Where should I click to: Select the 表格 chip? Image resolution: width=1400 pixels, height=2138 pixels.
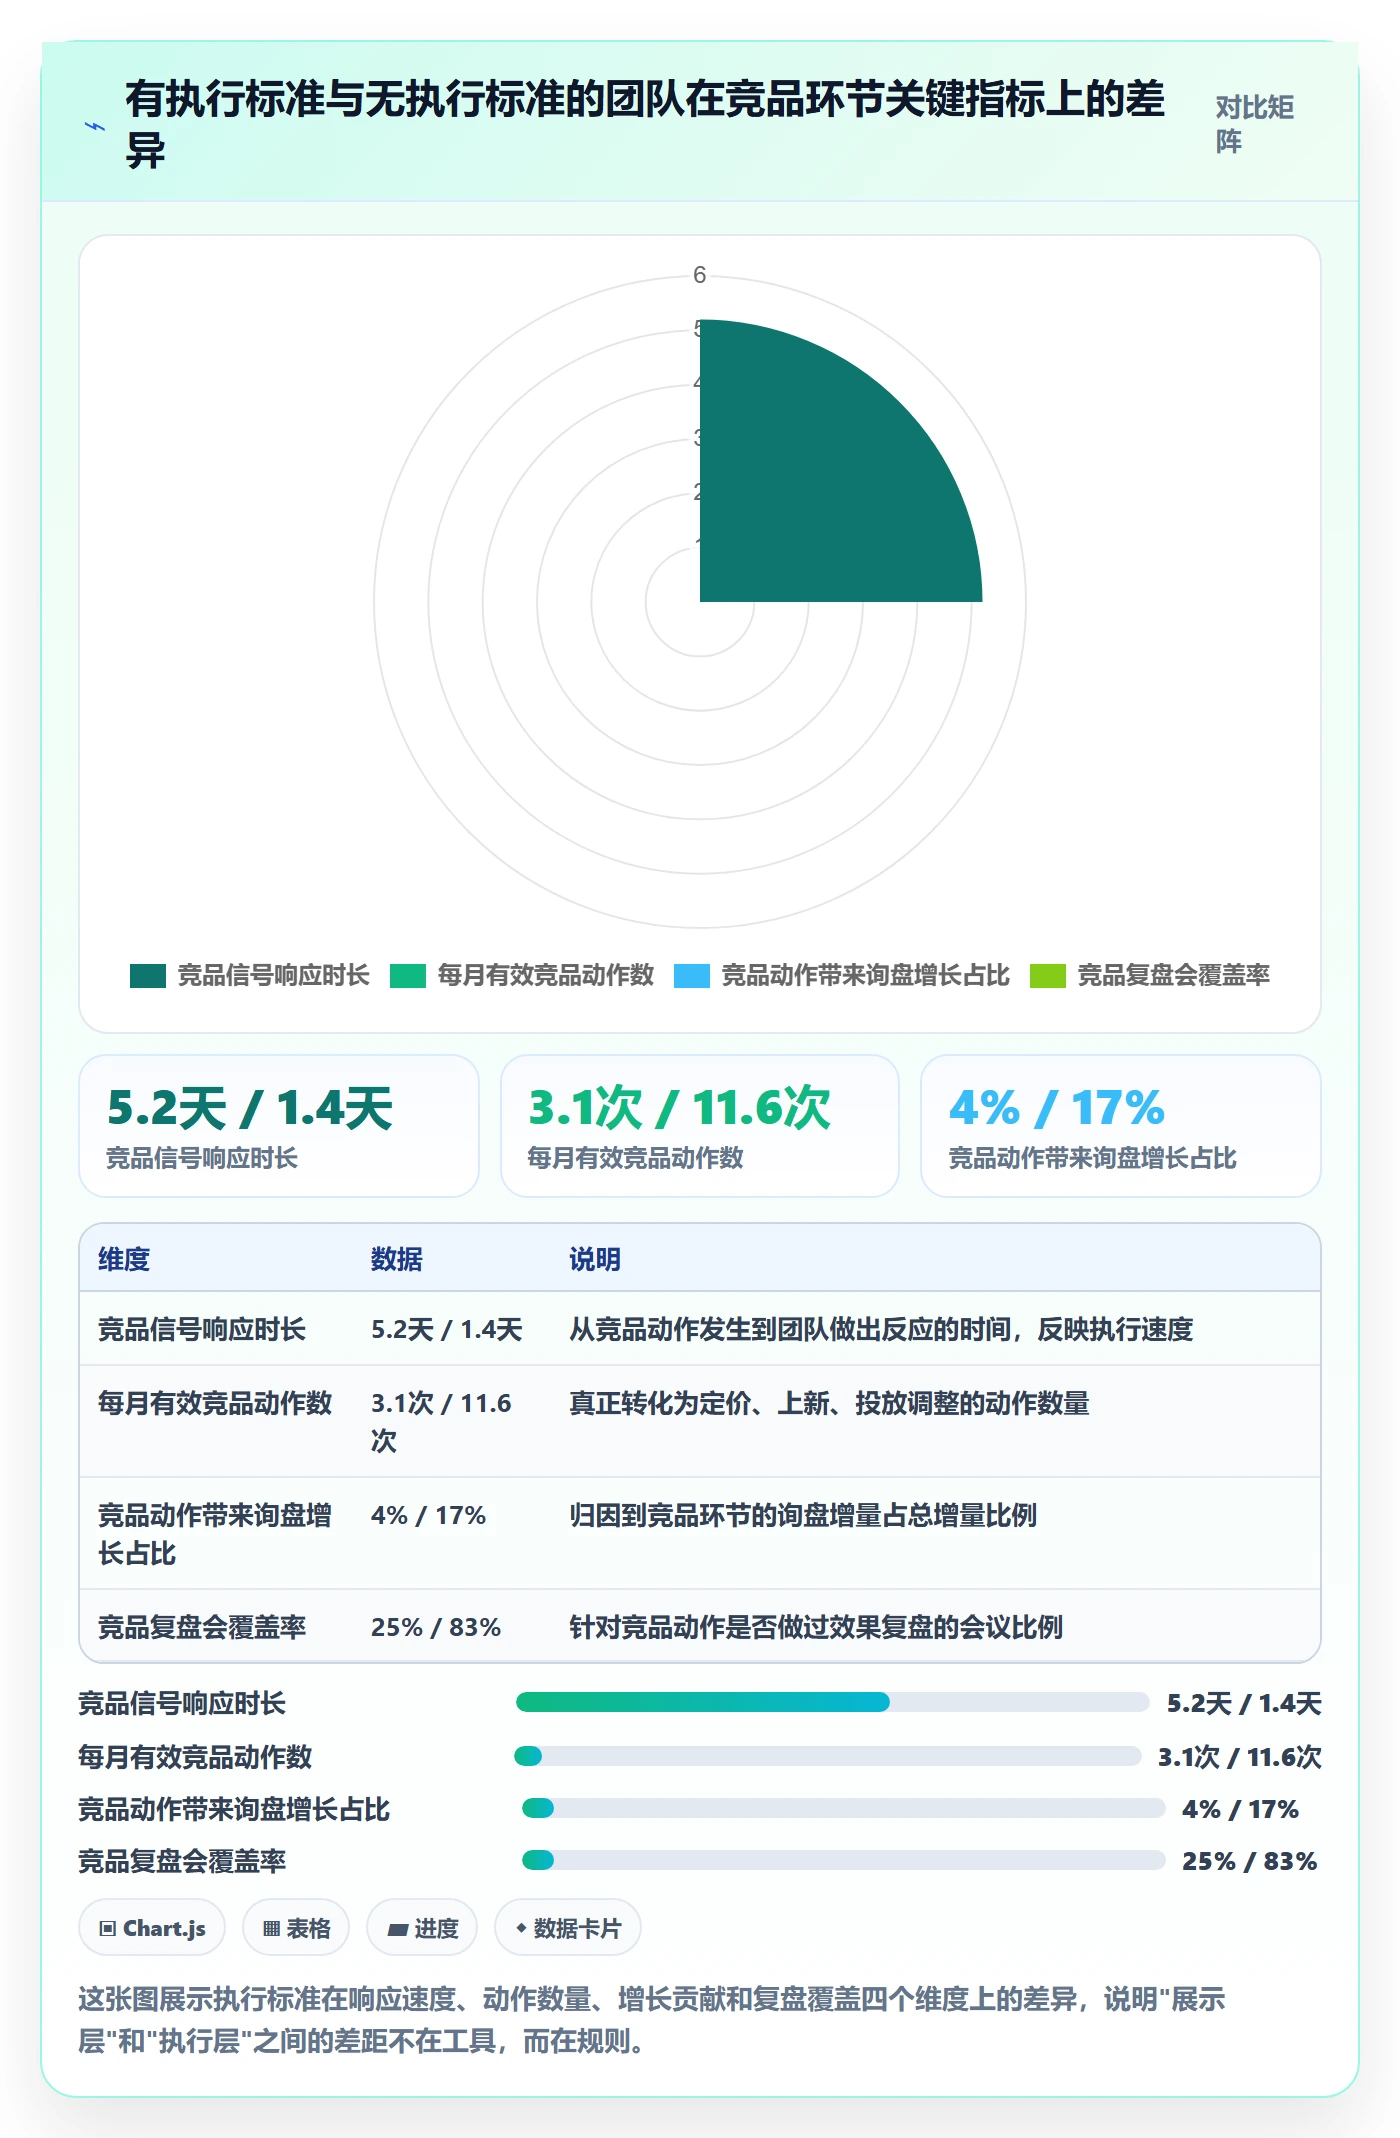tap(296, 1927)
